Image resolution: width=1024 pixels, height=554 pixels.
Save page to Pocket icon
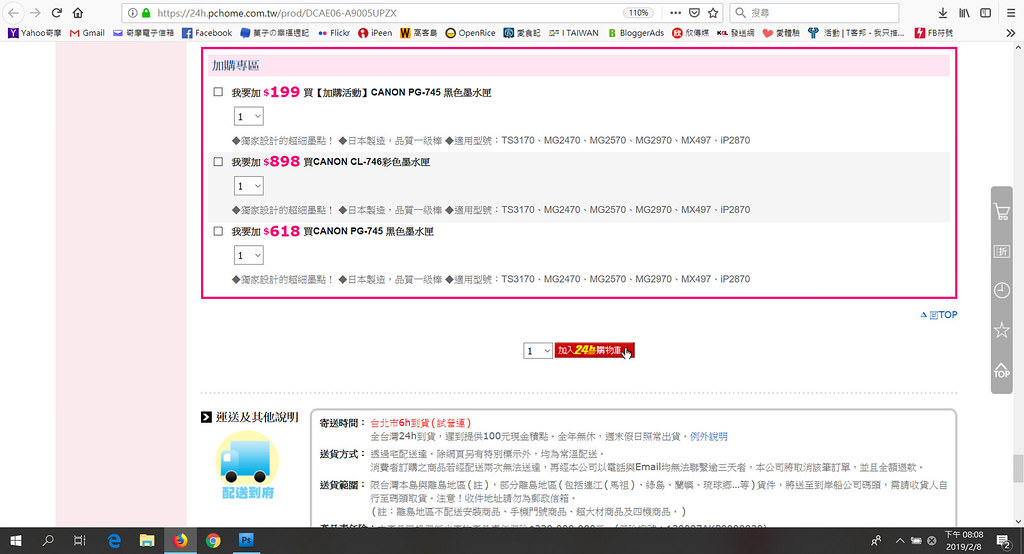694,12
